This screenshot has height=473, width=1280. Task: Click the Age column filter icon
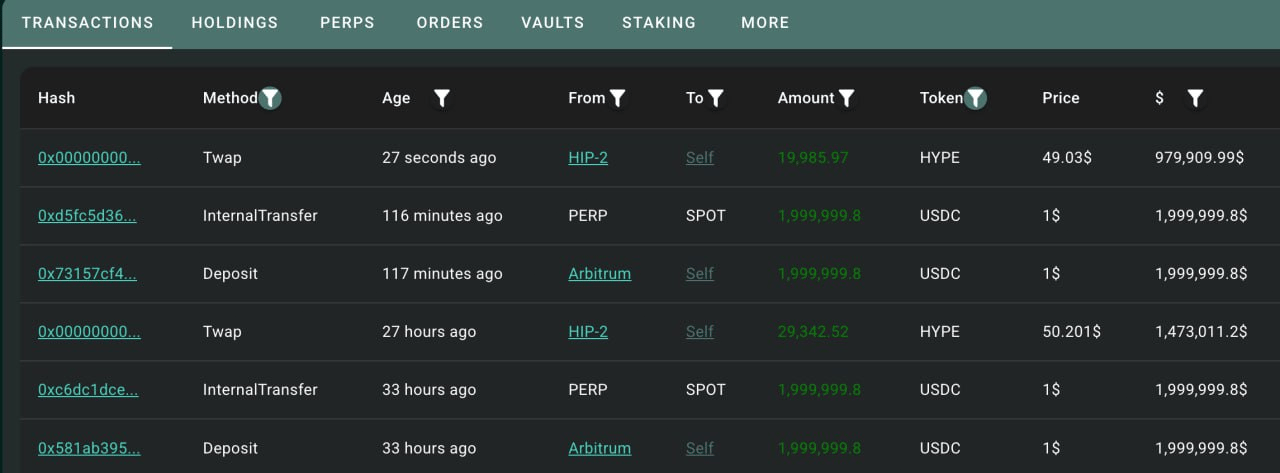coord(442,98)
